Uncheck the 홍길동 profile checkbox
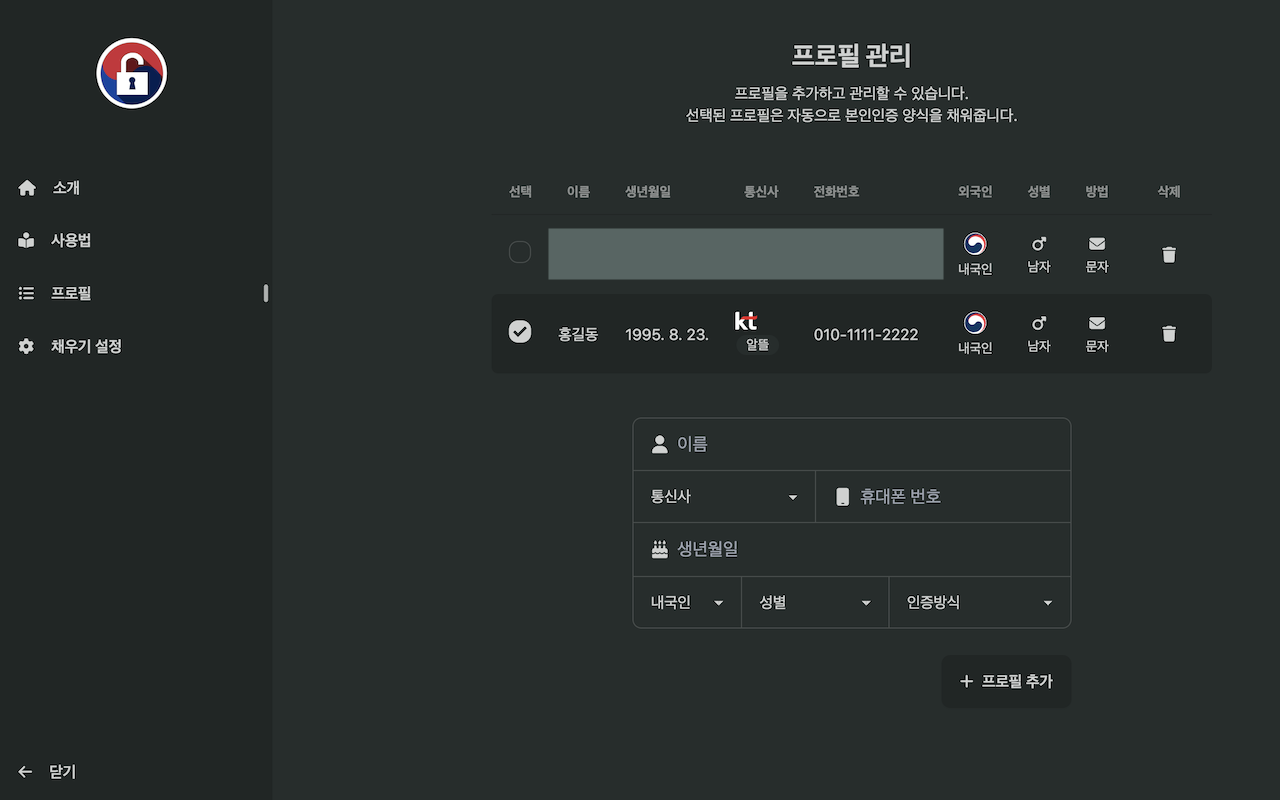Screen dimensions: 1280x800 (x=520, y=331)
